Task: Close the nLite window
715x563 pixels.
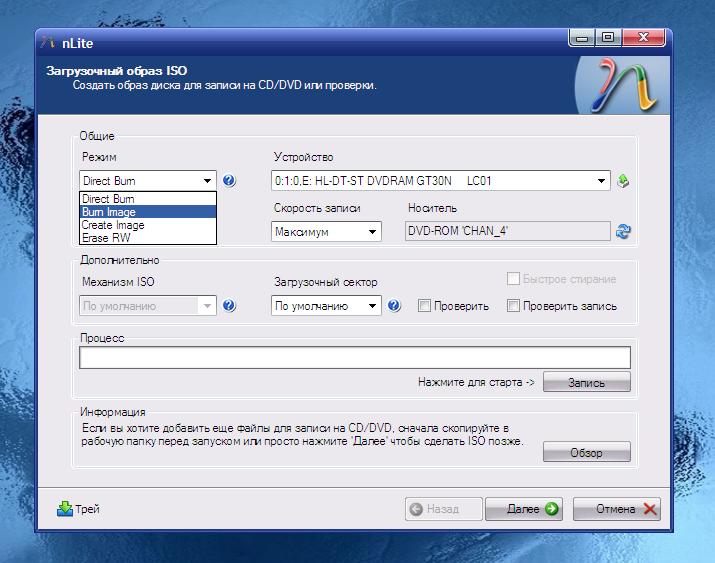Action: [x=643, y=38]
